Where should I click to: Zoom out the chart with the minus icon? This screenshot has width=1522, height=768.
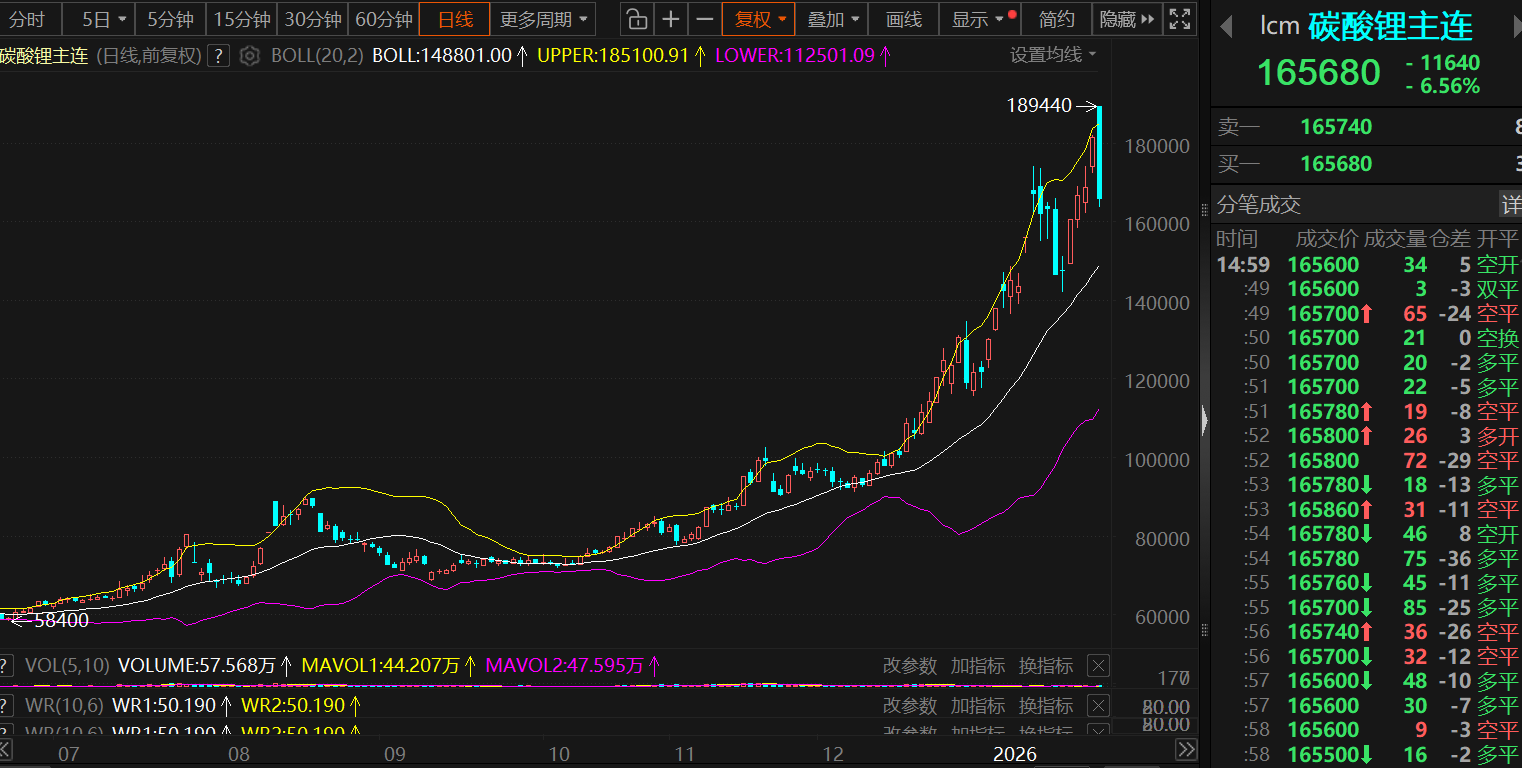(x=704, y=19)
